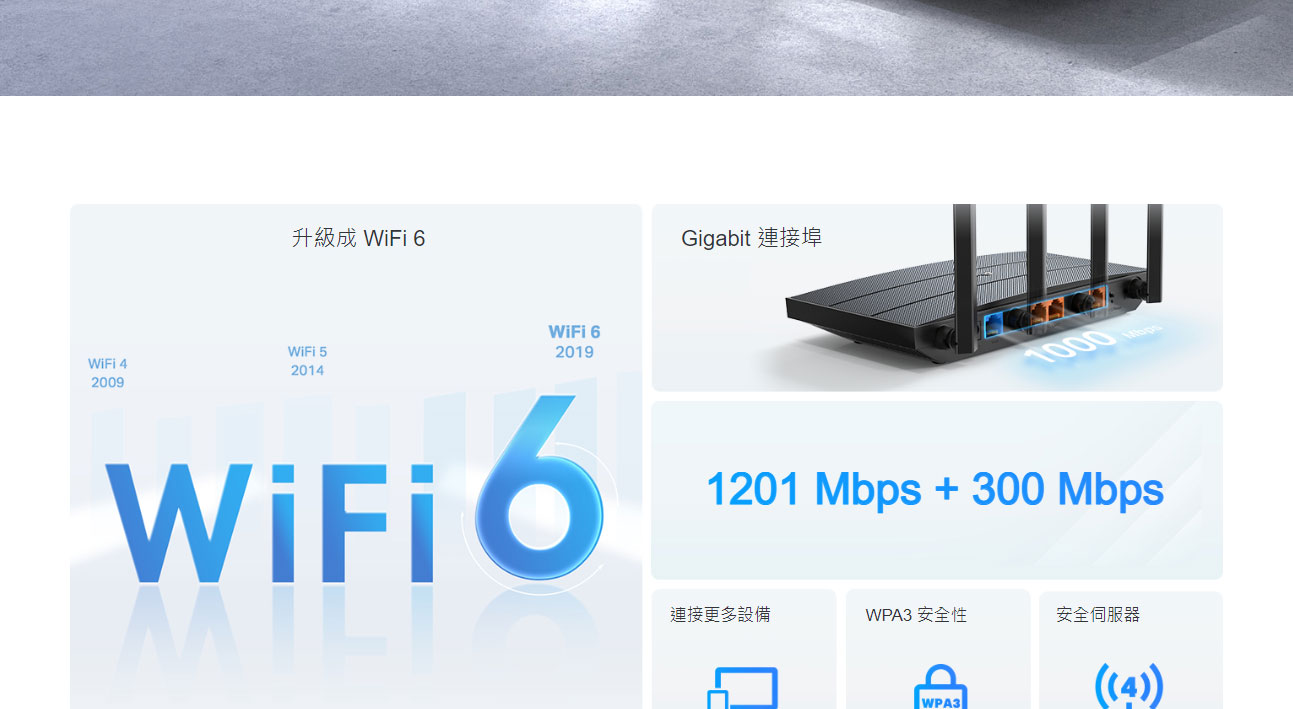Click the wireless signal icon under 安全伺服器
This screenshot has height=709, width=1293.
pos(1129,686)
